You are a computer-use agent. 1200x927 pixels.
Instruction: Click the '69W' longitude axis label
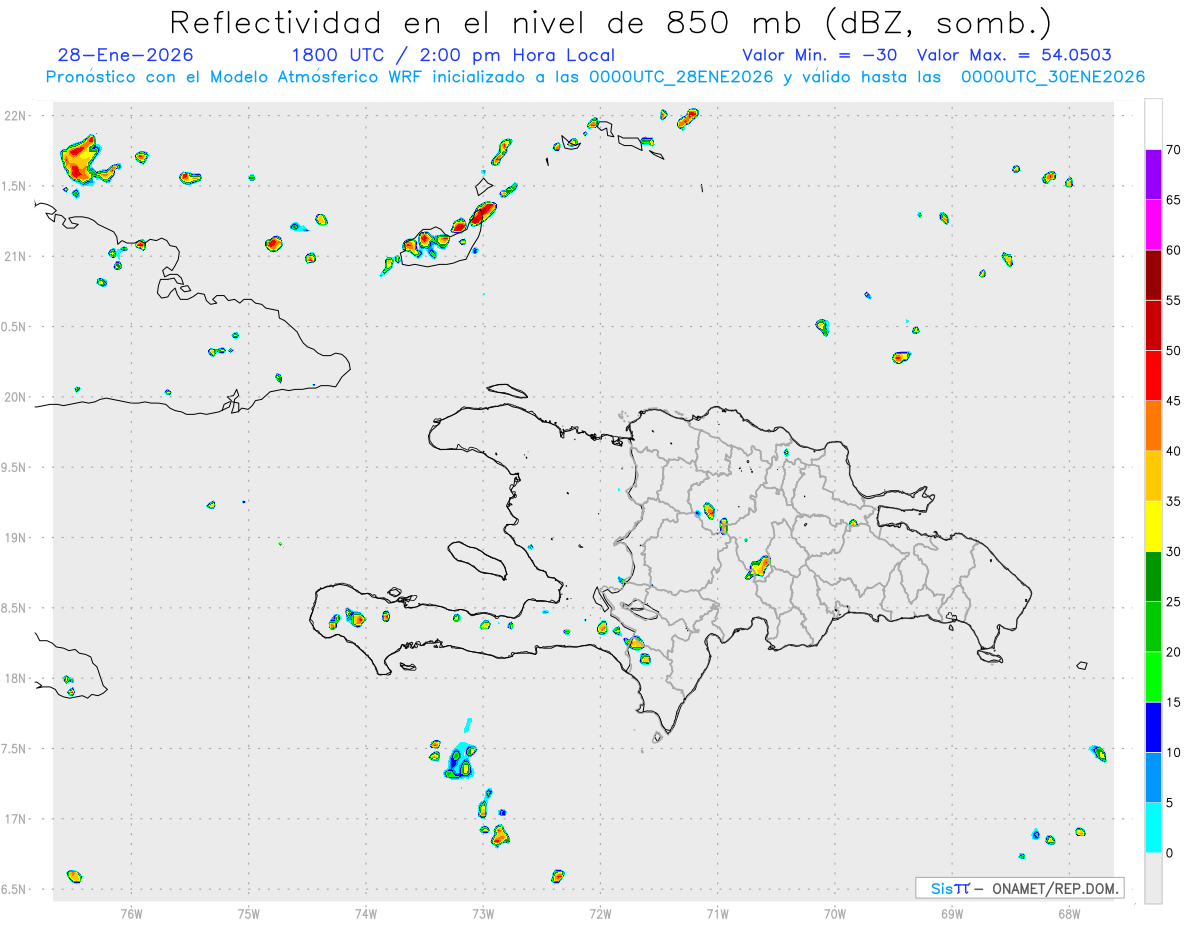[952, 913]
